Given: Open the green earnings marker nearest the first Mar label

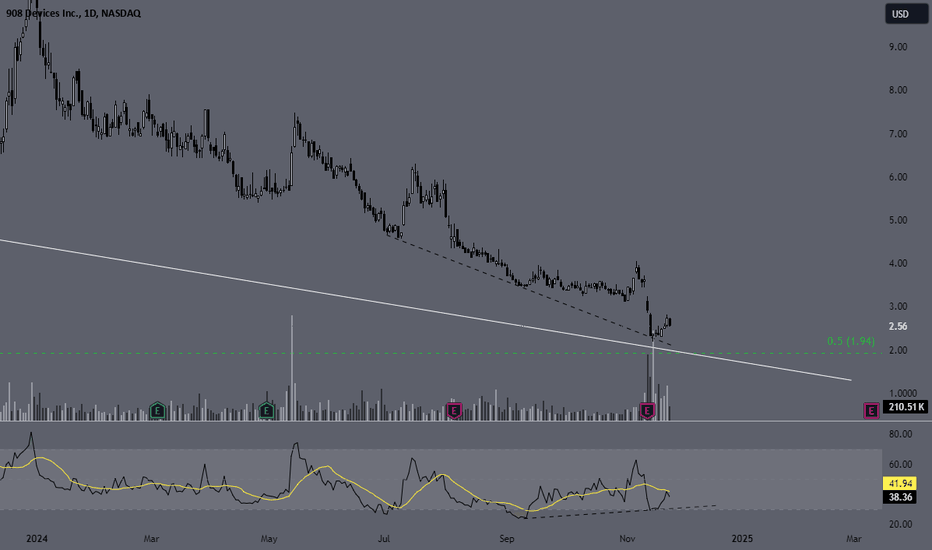Looking at the screenshot, I should point(157,410).
